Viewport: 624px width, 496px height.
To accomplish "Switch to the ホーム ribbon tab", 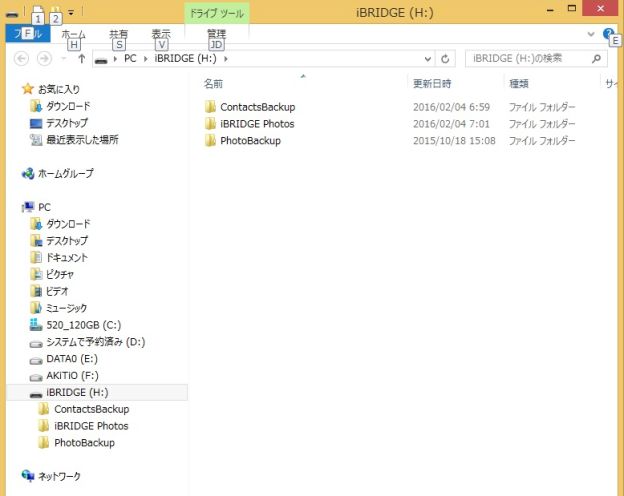I will point(74,34).
